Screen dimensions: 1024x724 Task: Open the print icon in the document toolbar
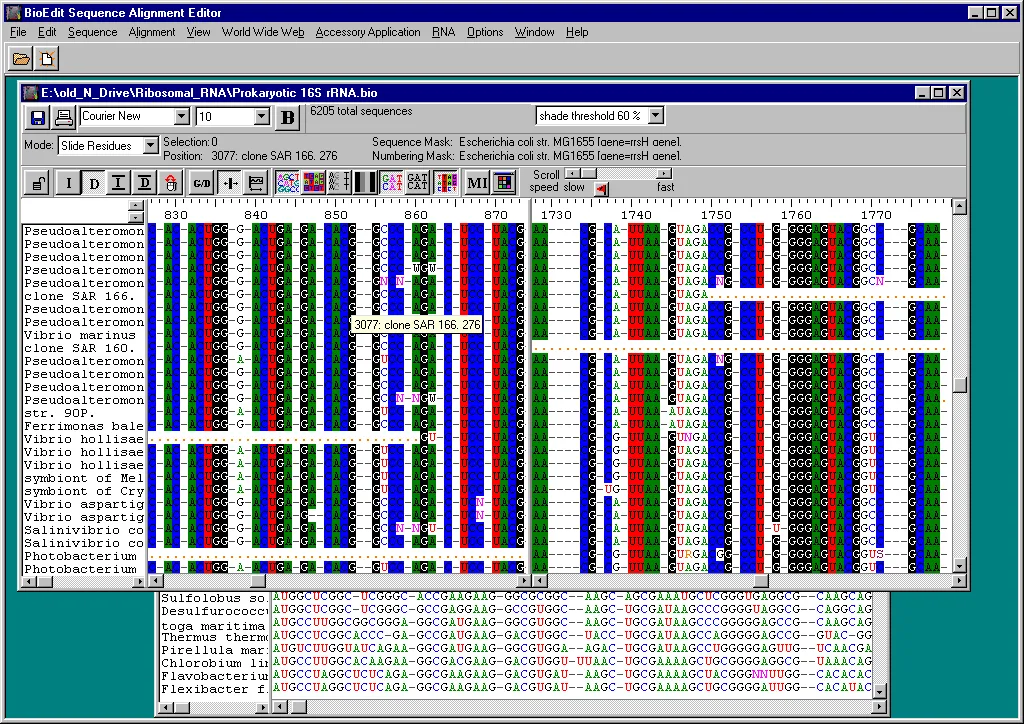coord(61,118)
